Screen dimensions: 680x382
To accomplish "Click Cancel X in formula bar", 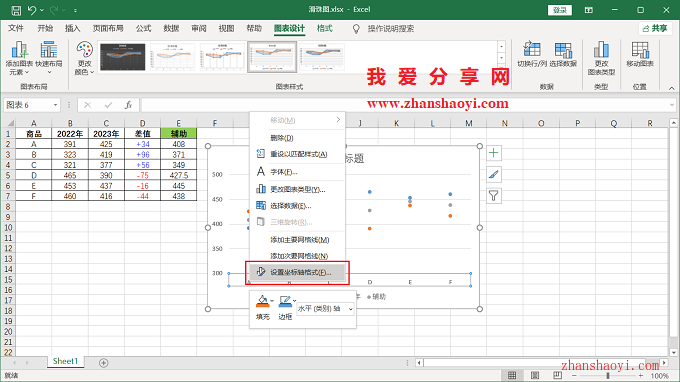I will 88,105.
